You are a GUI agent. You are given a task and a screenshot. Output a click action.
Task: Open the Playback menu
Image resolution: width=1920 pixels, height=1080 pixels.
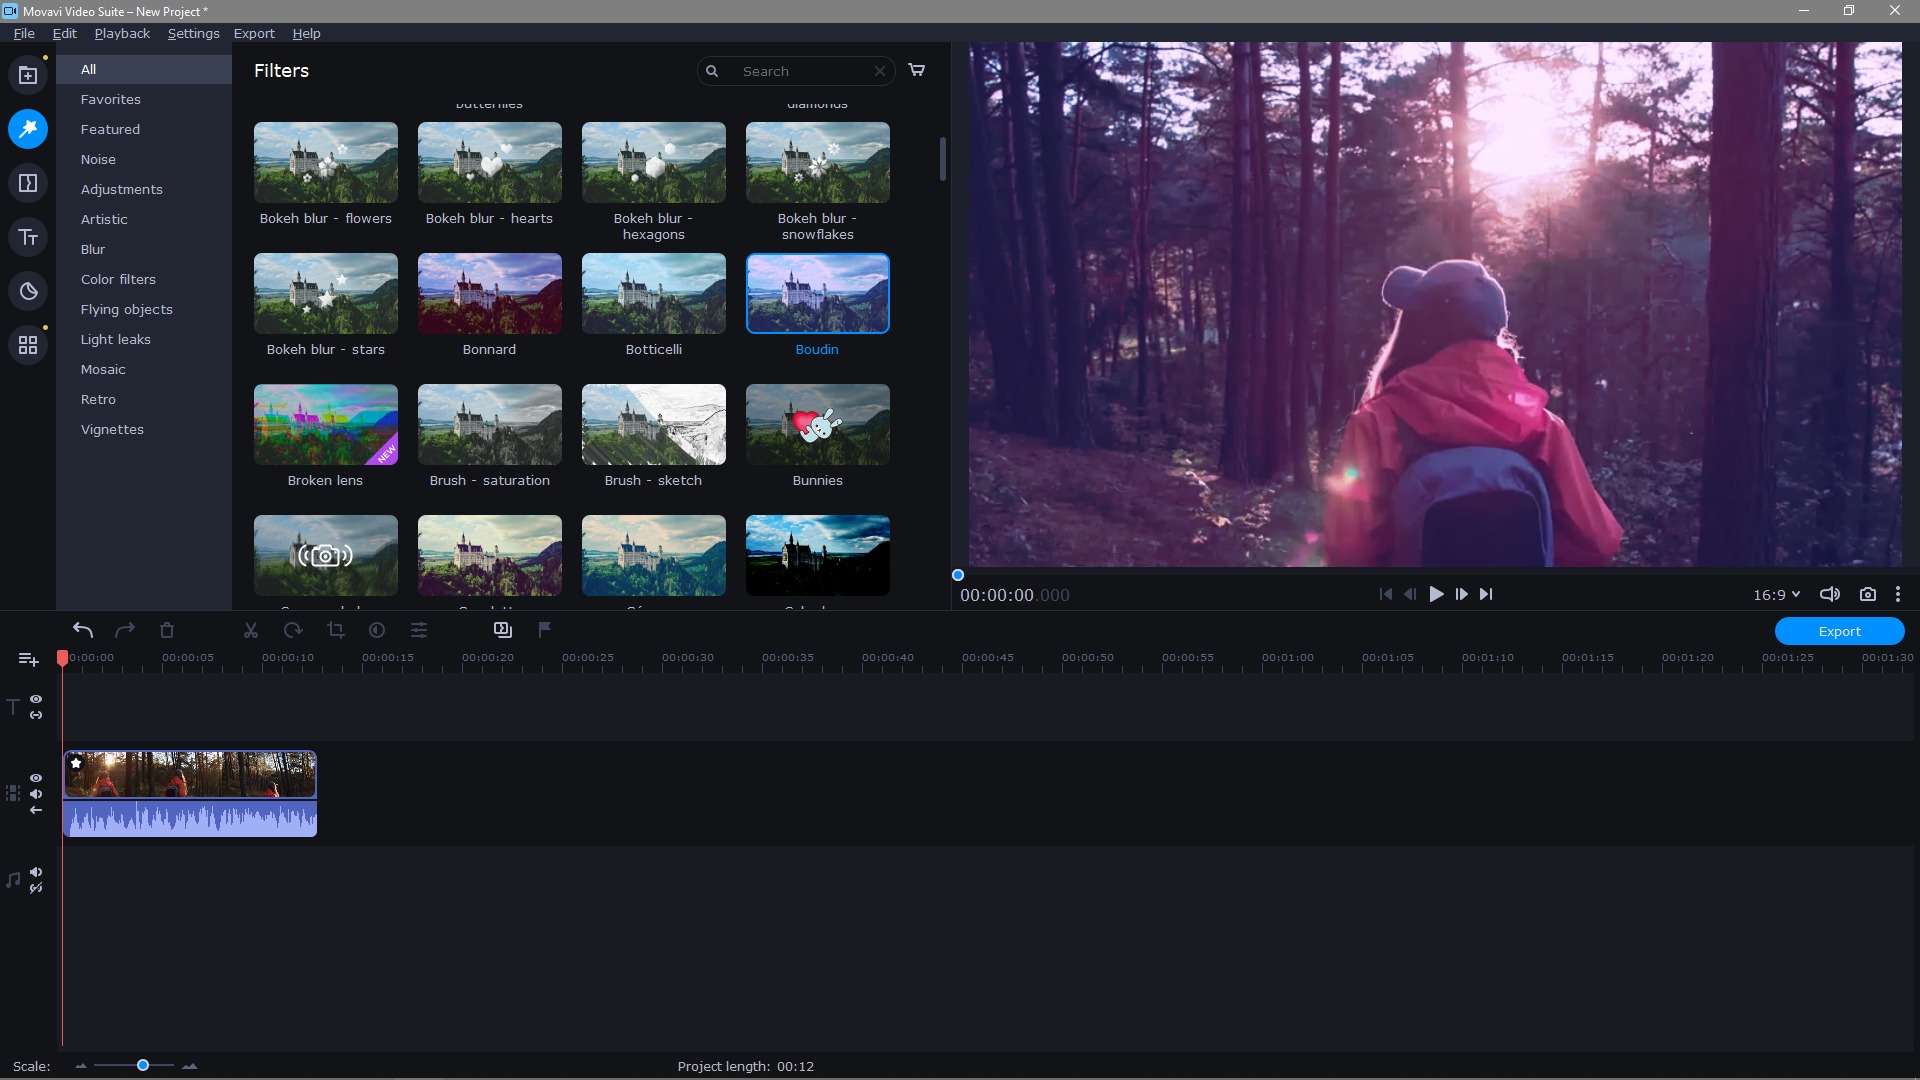click(121, 33)
